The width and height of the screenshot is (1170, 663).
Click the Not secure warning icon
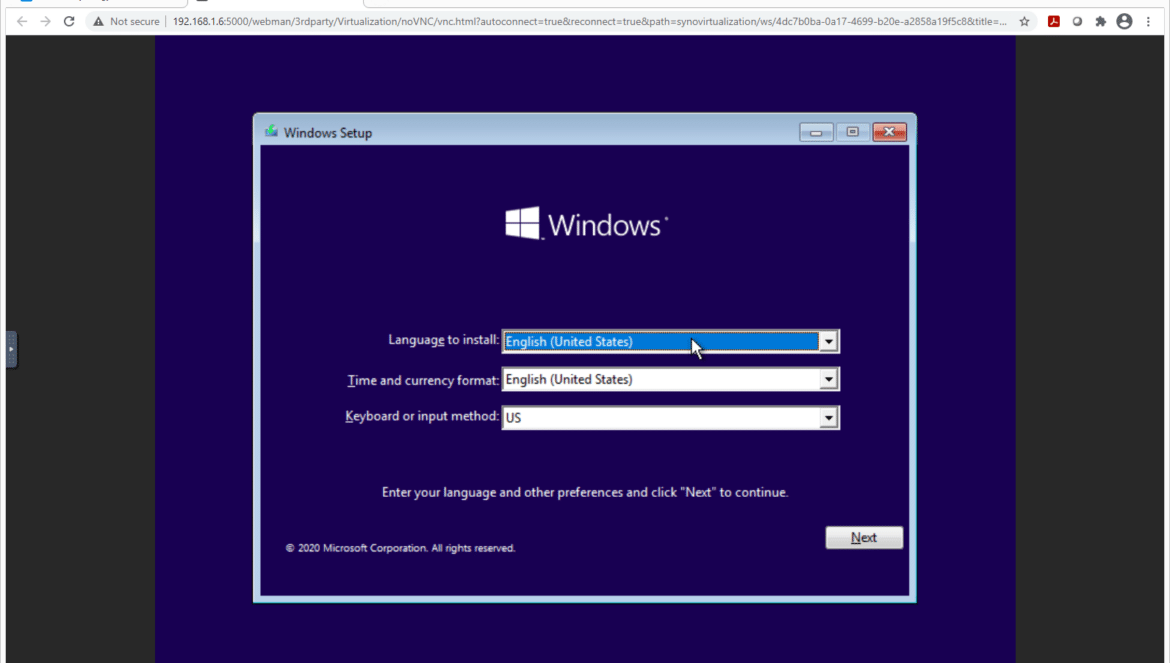point(98,22)
